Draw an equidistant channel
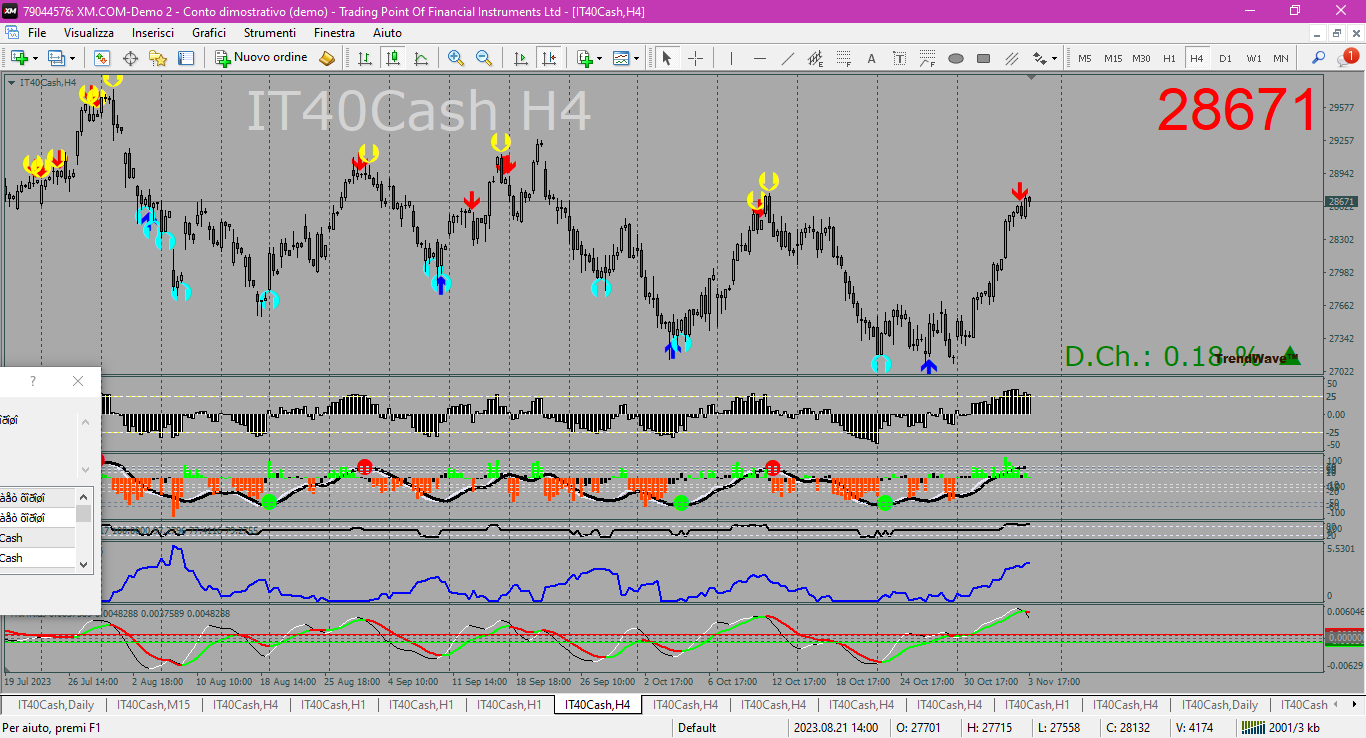1366x738 pixels. point(816,58)
